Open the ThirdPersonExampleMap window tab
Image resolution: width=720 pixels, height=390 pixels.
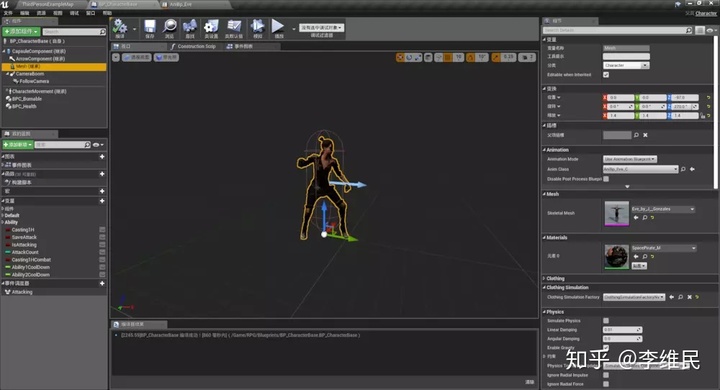(x=47, y=4)
